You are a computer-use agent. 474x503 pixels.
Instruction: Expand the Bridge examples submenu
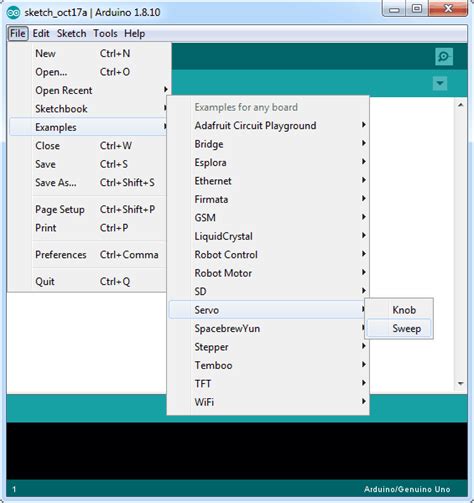click(268, 144)
